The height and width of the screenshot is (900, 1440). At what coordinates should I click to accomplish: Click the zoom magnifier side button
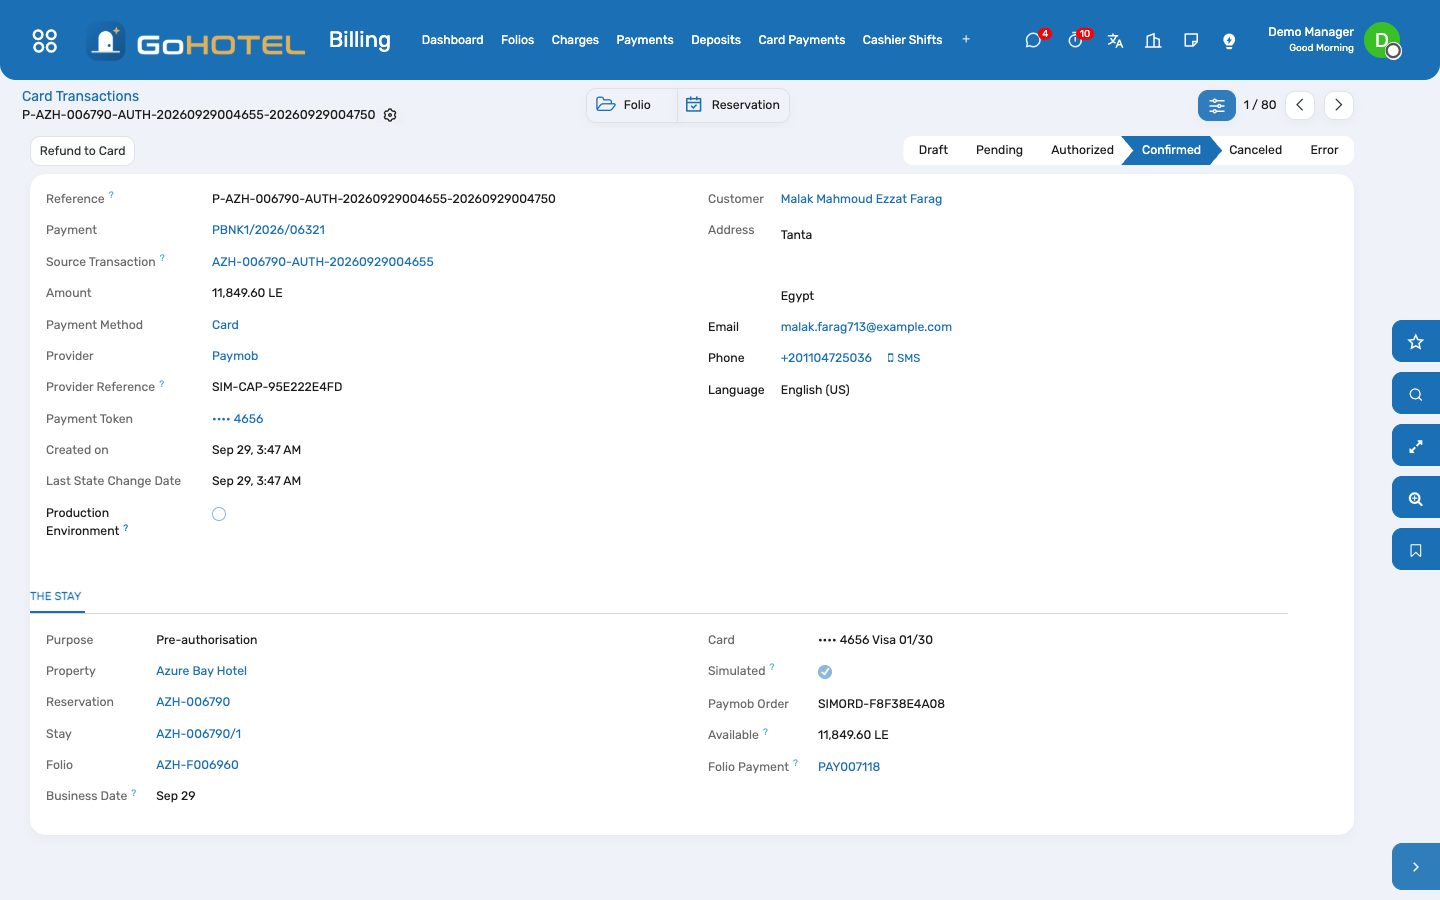pos(1415,498)
